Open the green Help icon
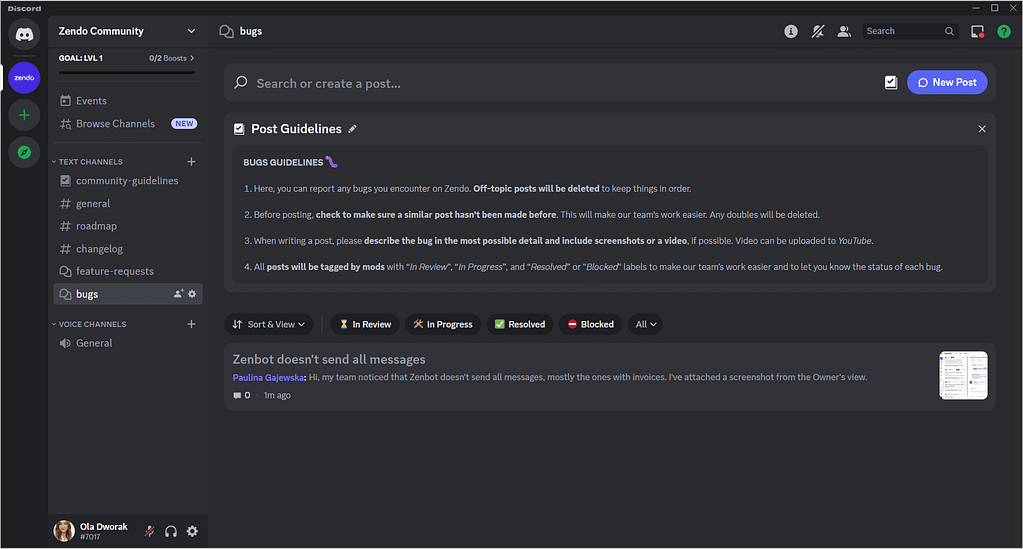This screenshot has height=549, width=1023. point(1004,31)
